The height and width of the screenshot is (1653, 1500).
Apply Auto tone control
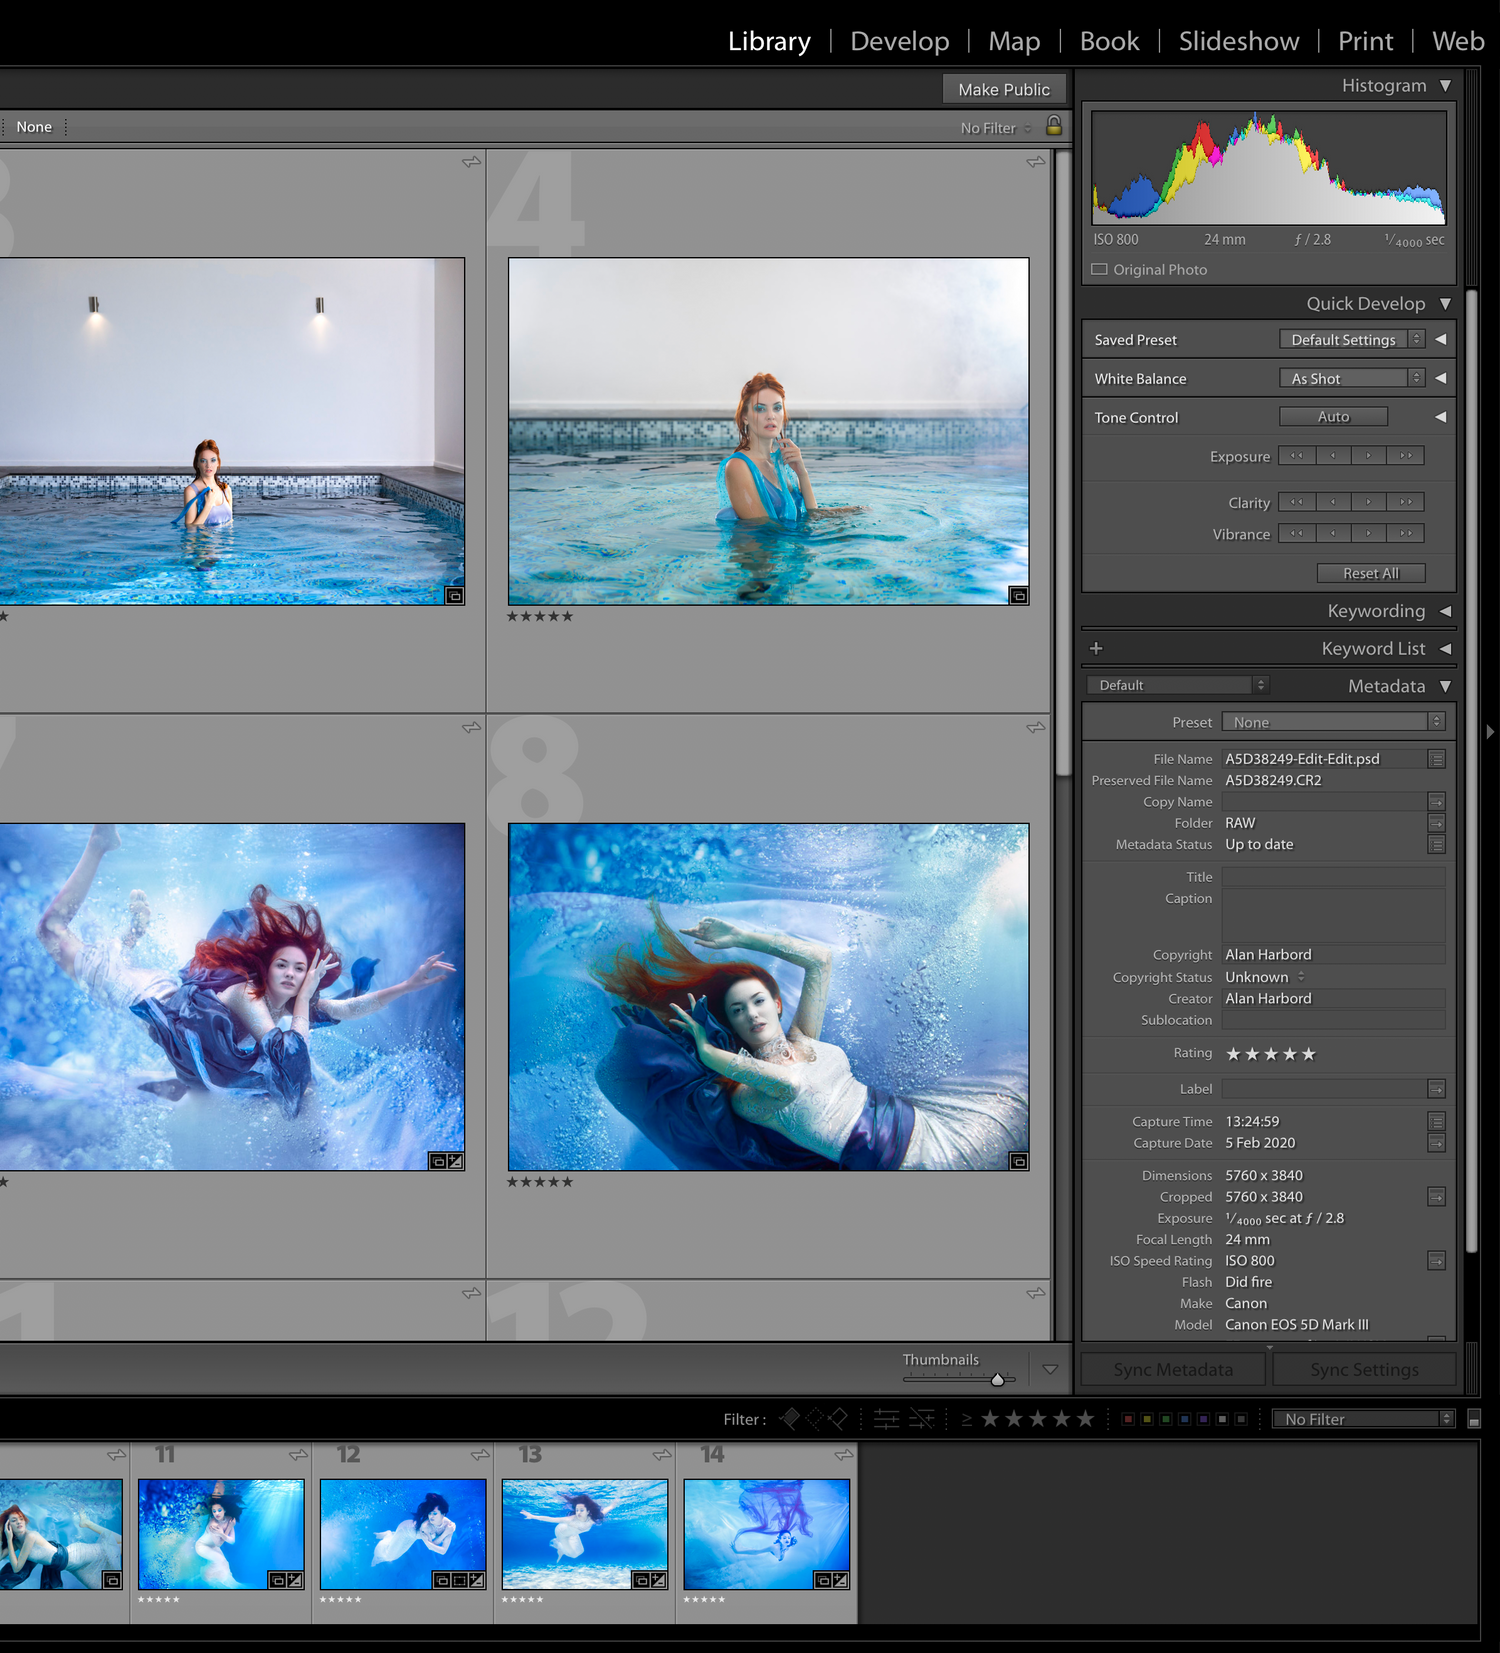(x=1333, y=417)
